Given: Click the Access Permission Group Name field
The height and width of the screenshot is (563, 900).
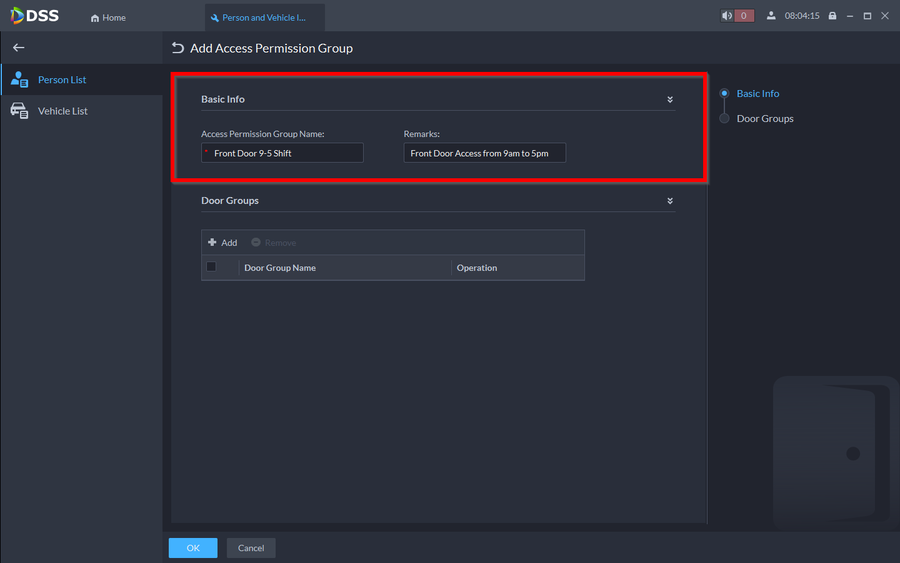Looking at the screenshot, I should point(285,153).
